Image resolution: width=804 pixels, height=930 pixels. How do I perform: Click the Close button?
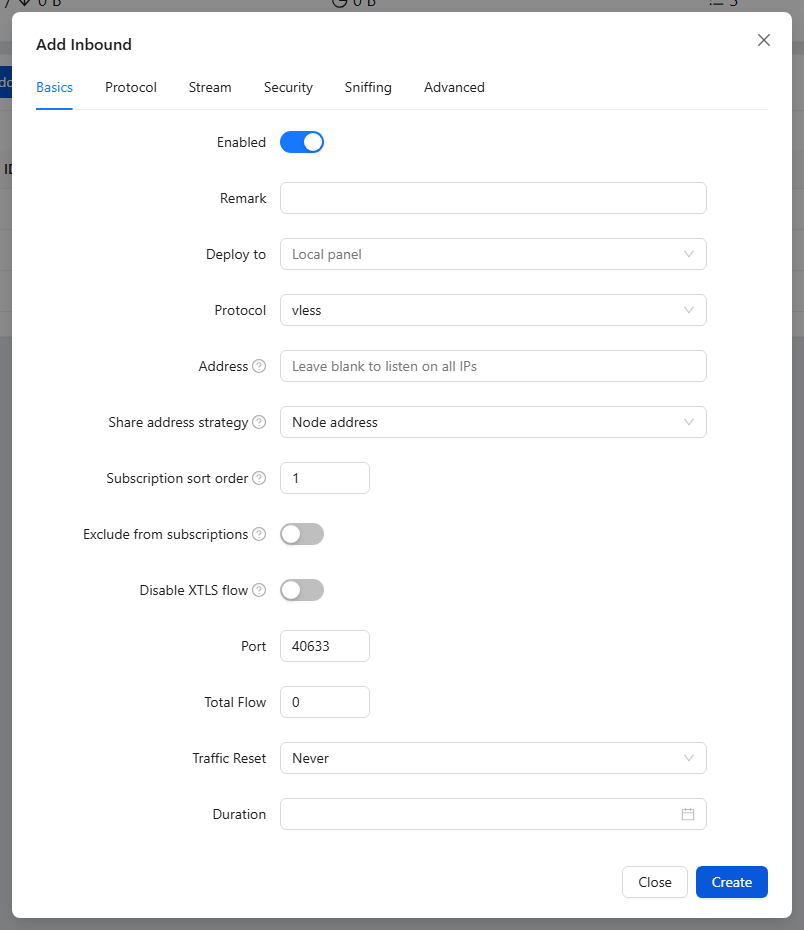655,882
